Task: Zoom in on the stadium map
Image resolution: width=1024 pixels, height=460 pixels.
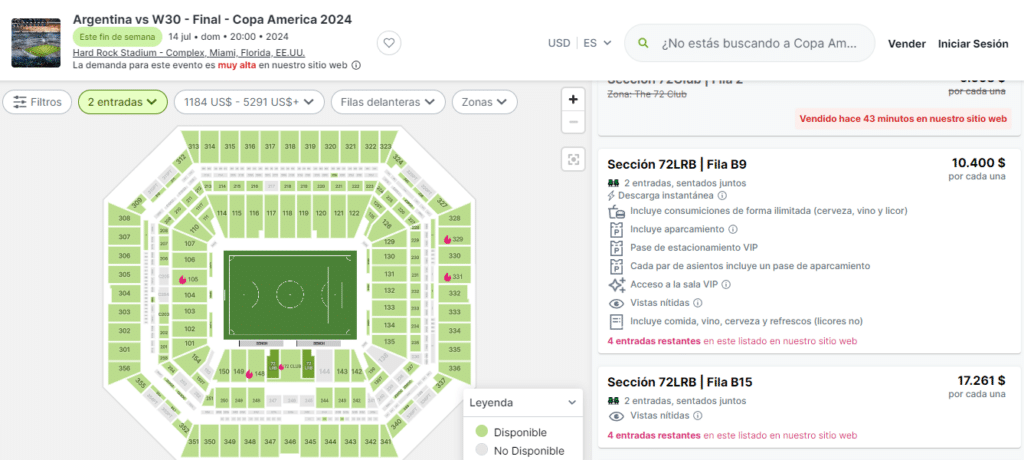Action: coord(573,99)
